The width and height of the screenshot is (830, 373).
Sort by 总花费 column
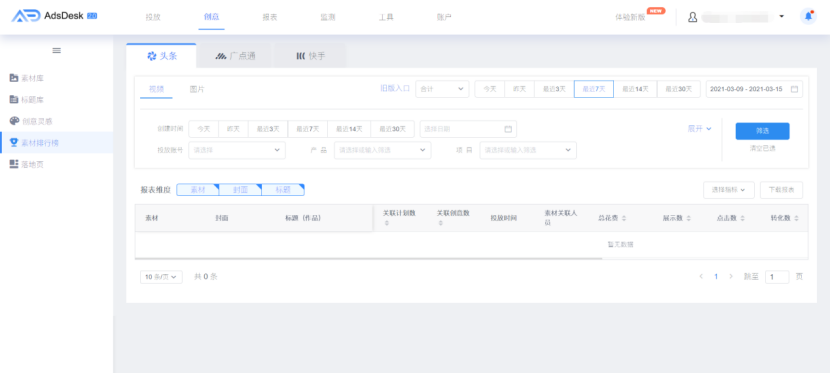[624, 218]
